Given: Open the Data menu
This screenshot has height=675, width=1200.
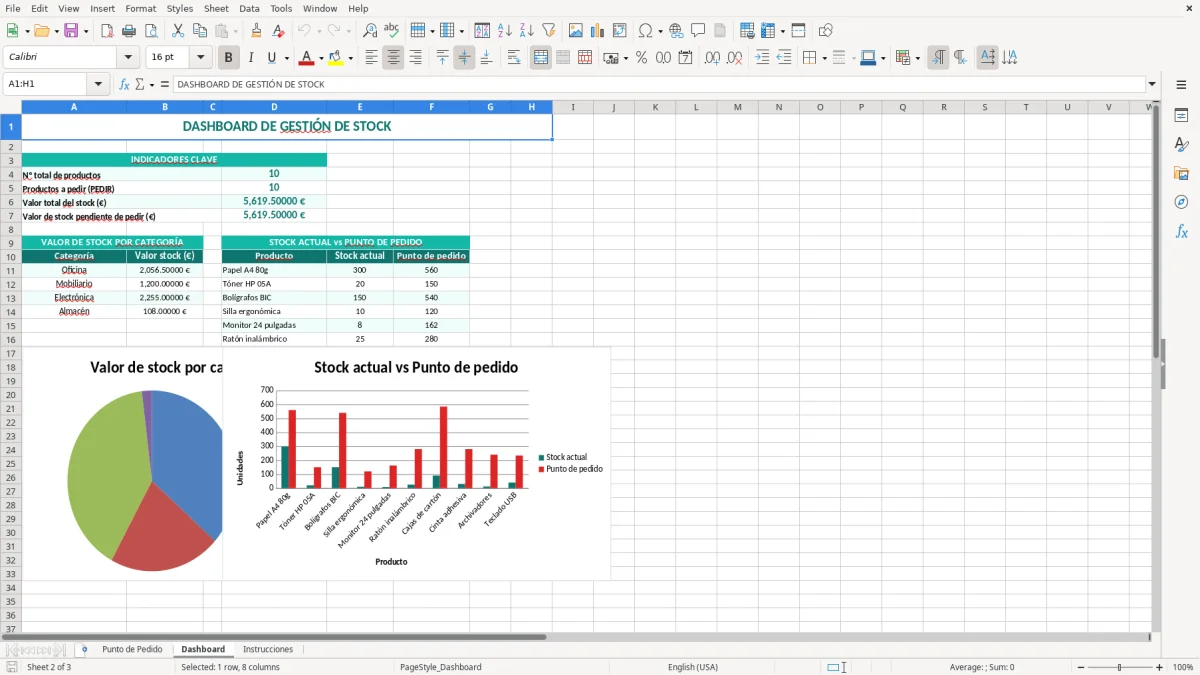Looking at the screenshot, I should 249,8.
